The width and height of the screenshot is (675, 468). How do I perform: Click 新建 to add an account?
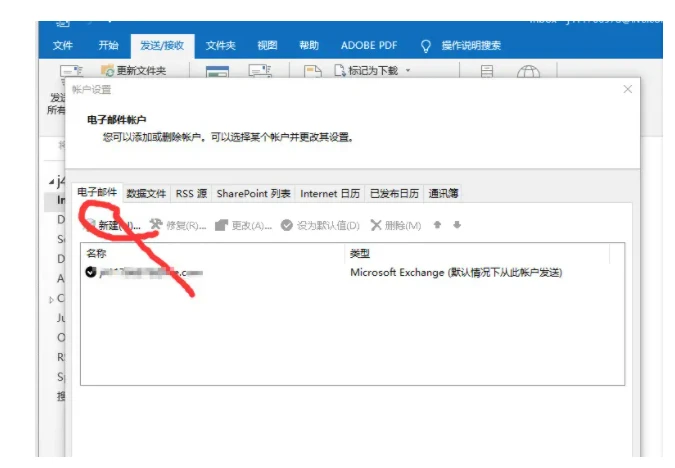[113, 225]
